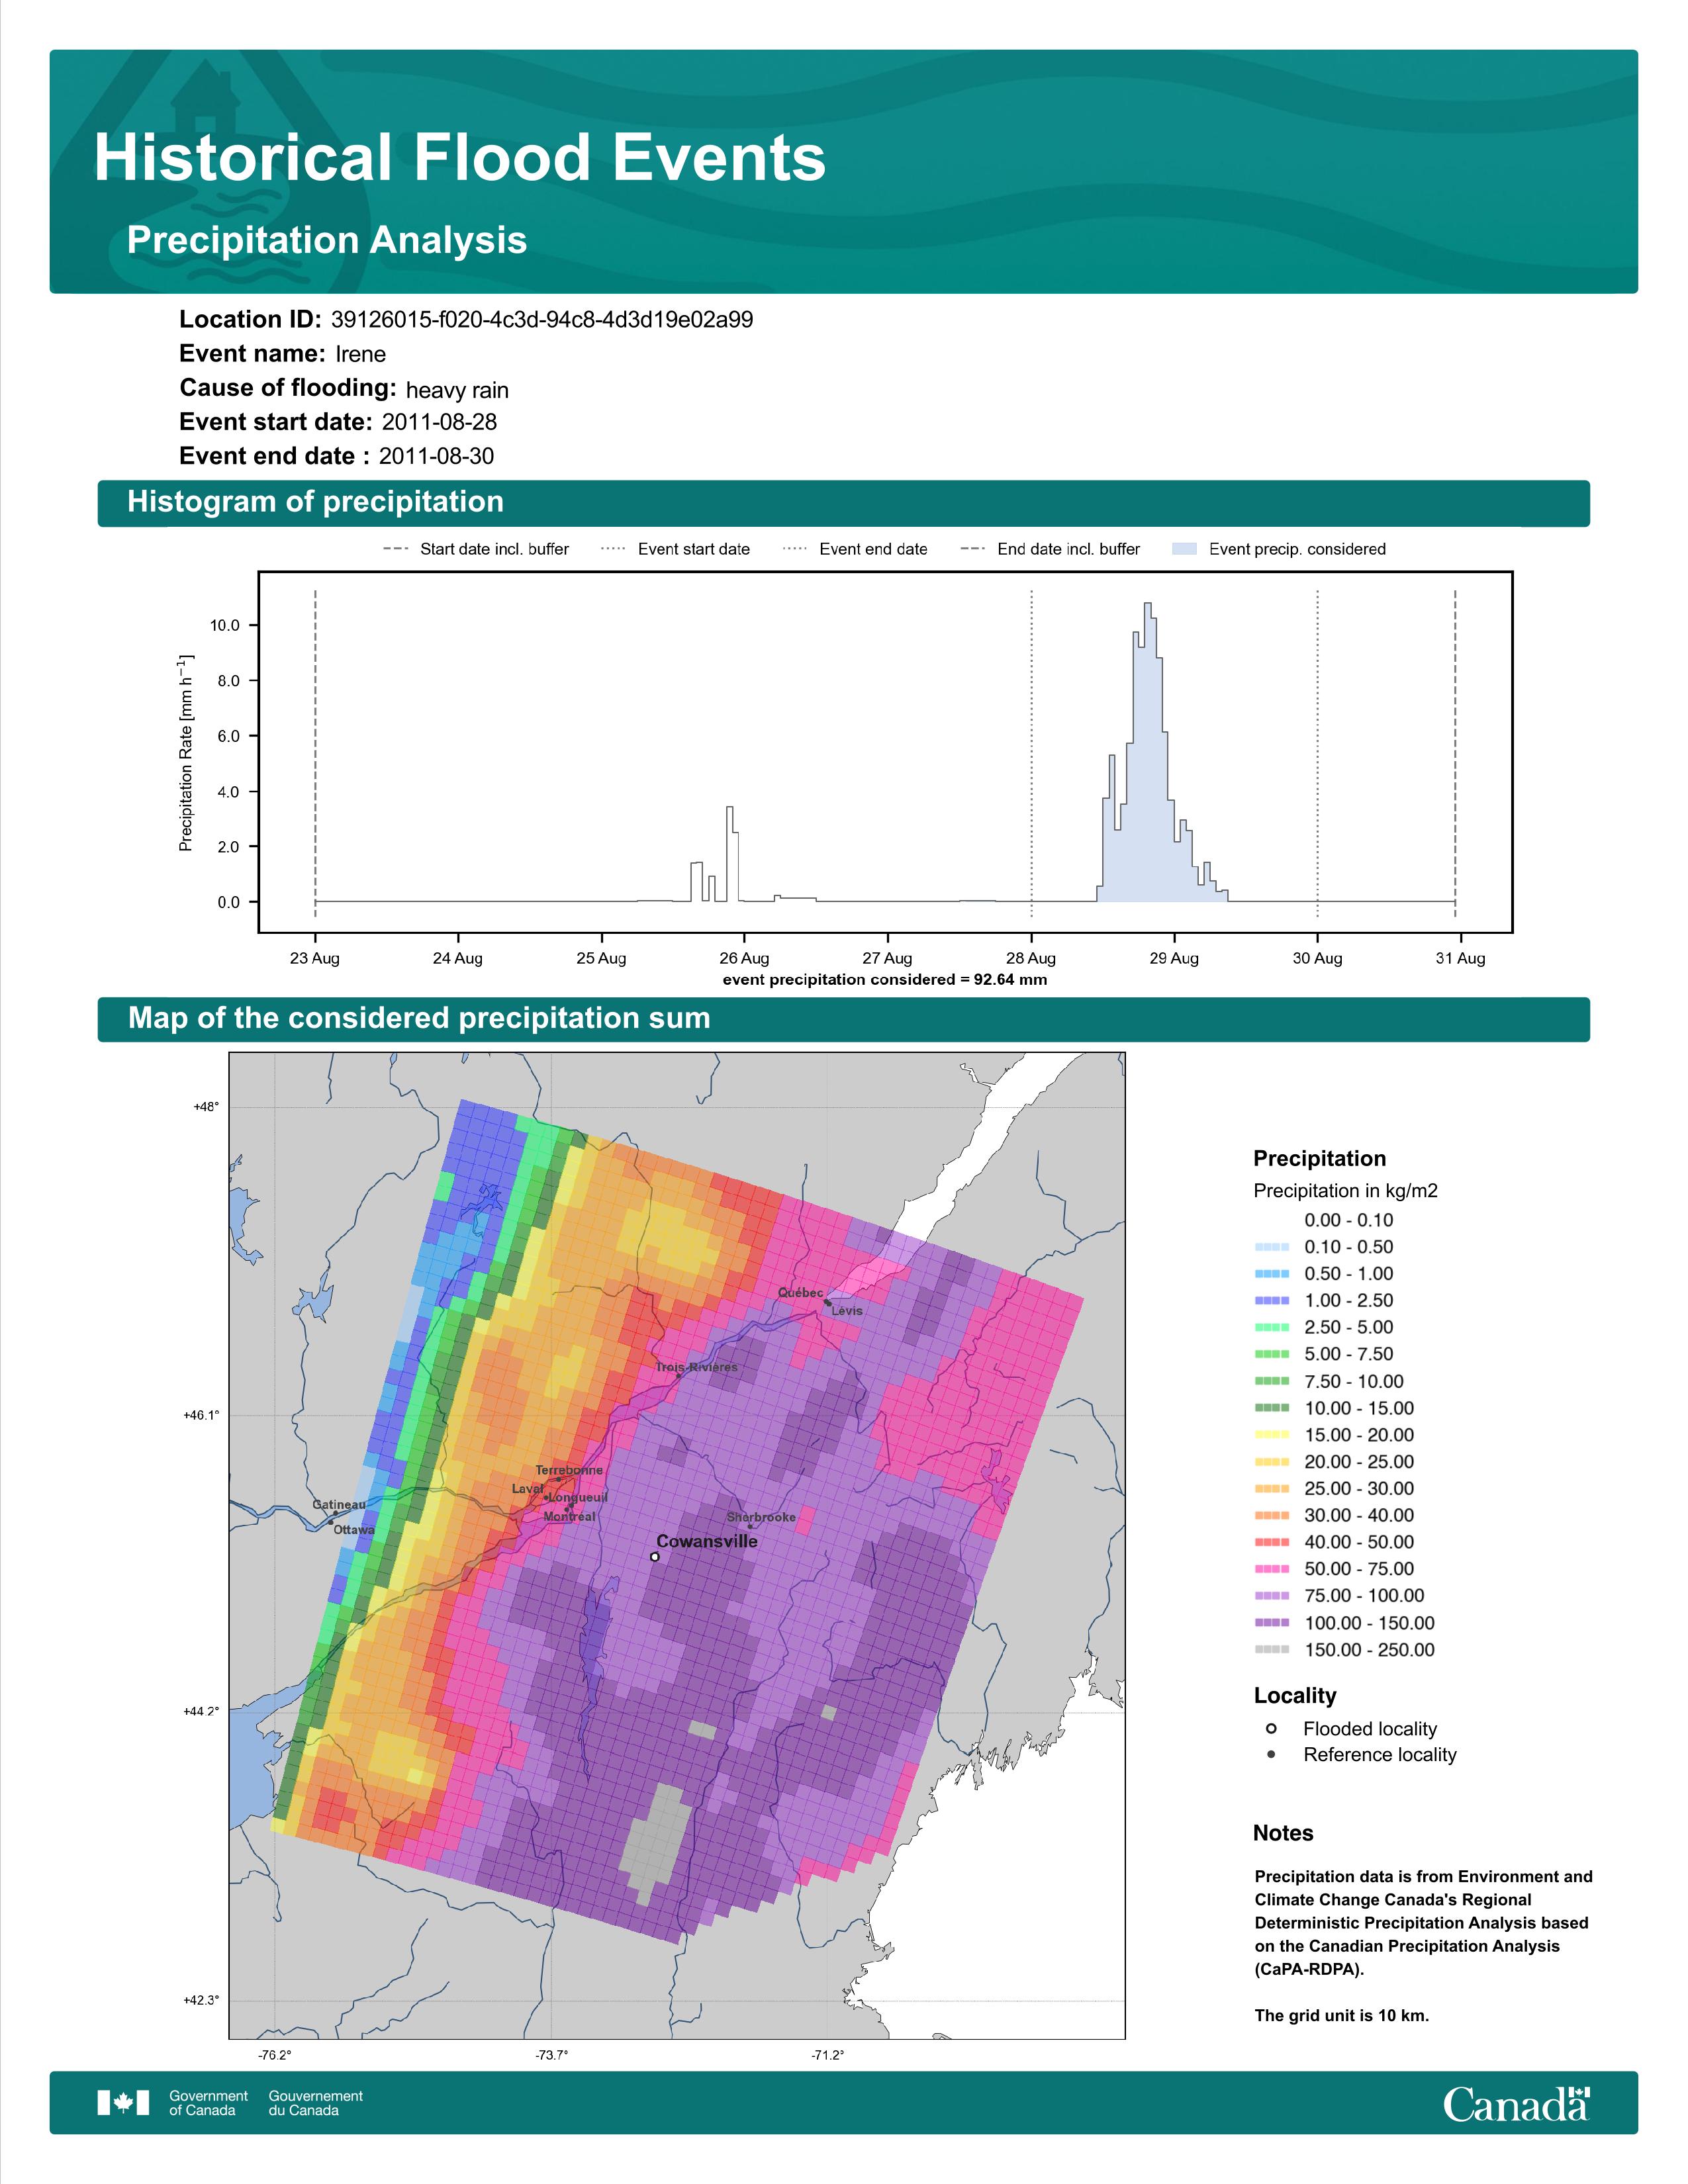Click the 100.00 - 150.00 precipitation color swatch
Viewport: 1688px width, 2184px height.
1272,1623
